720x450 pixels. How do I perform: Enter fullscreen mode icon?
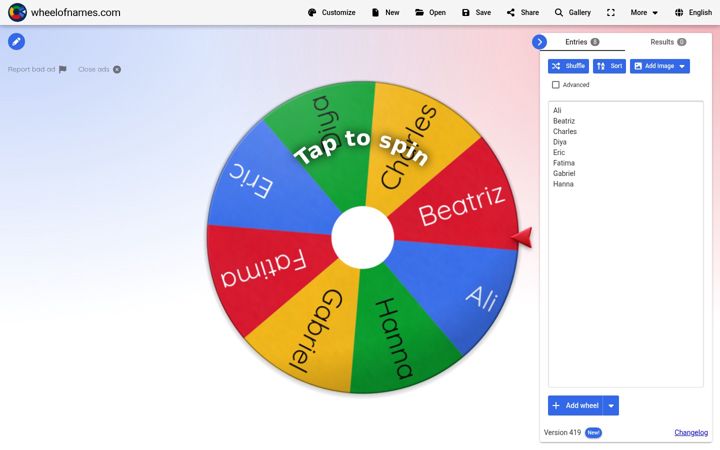(x=611, y=12)
